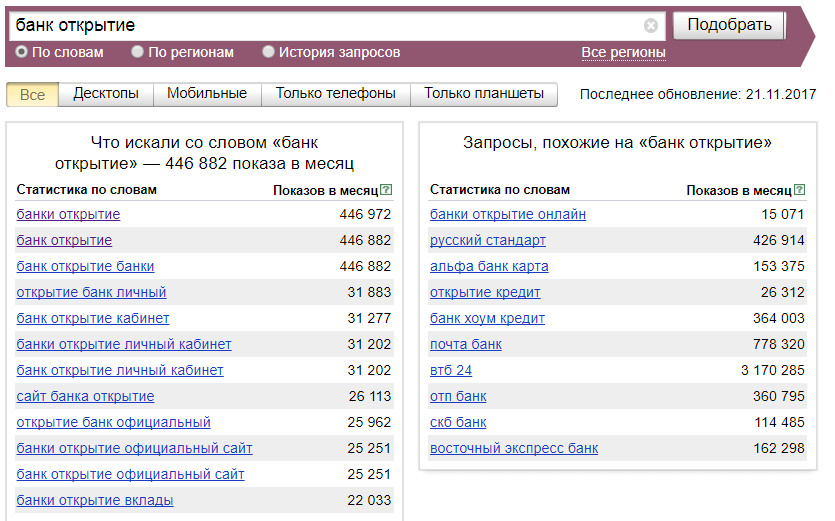Click the value '26 312'
This screenshot has height=521, width=835.
tap(782, 292)
